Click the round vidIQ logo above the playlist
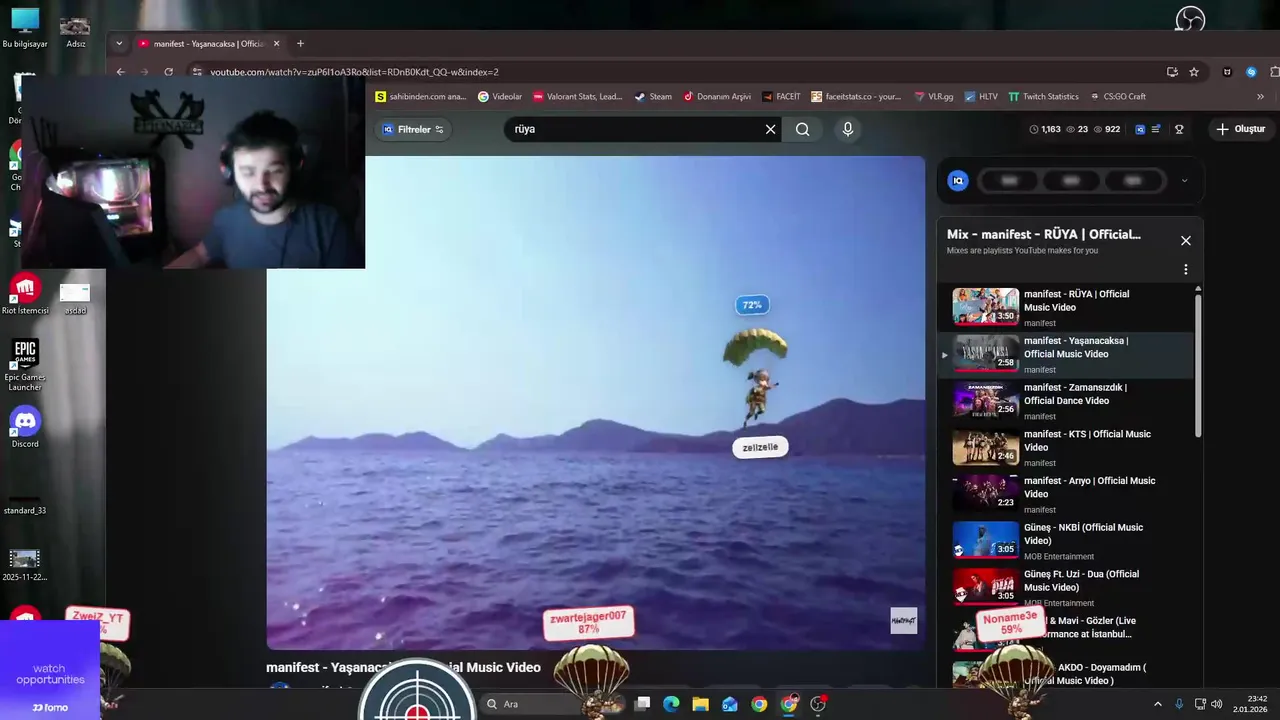This screenshot has height=720, width=1280. (x=958, y=181)
